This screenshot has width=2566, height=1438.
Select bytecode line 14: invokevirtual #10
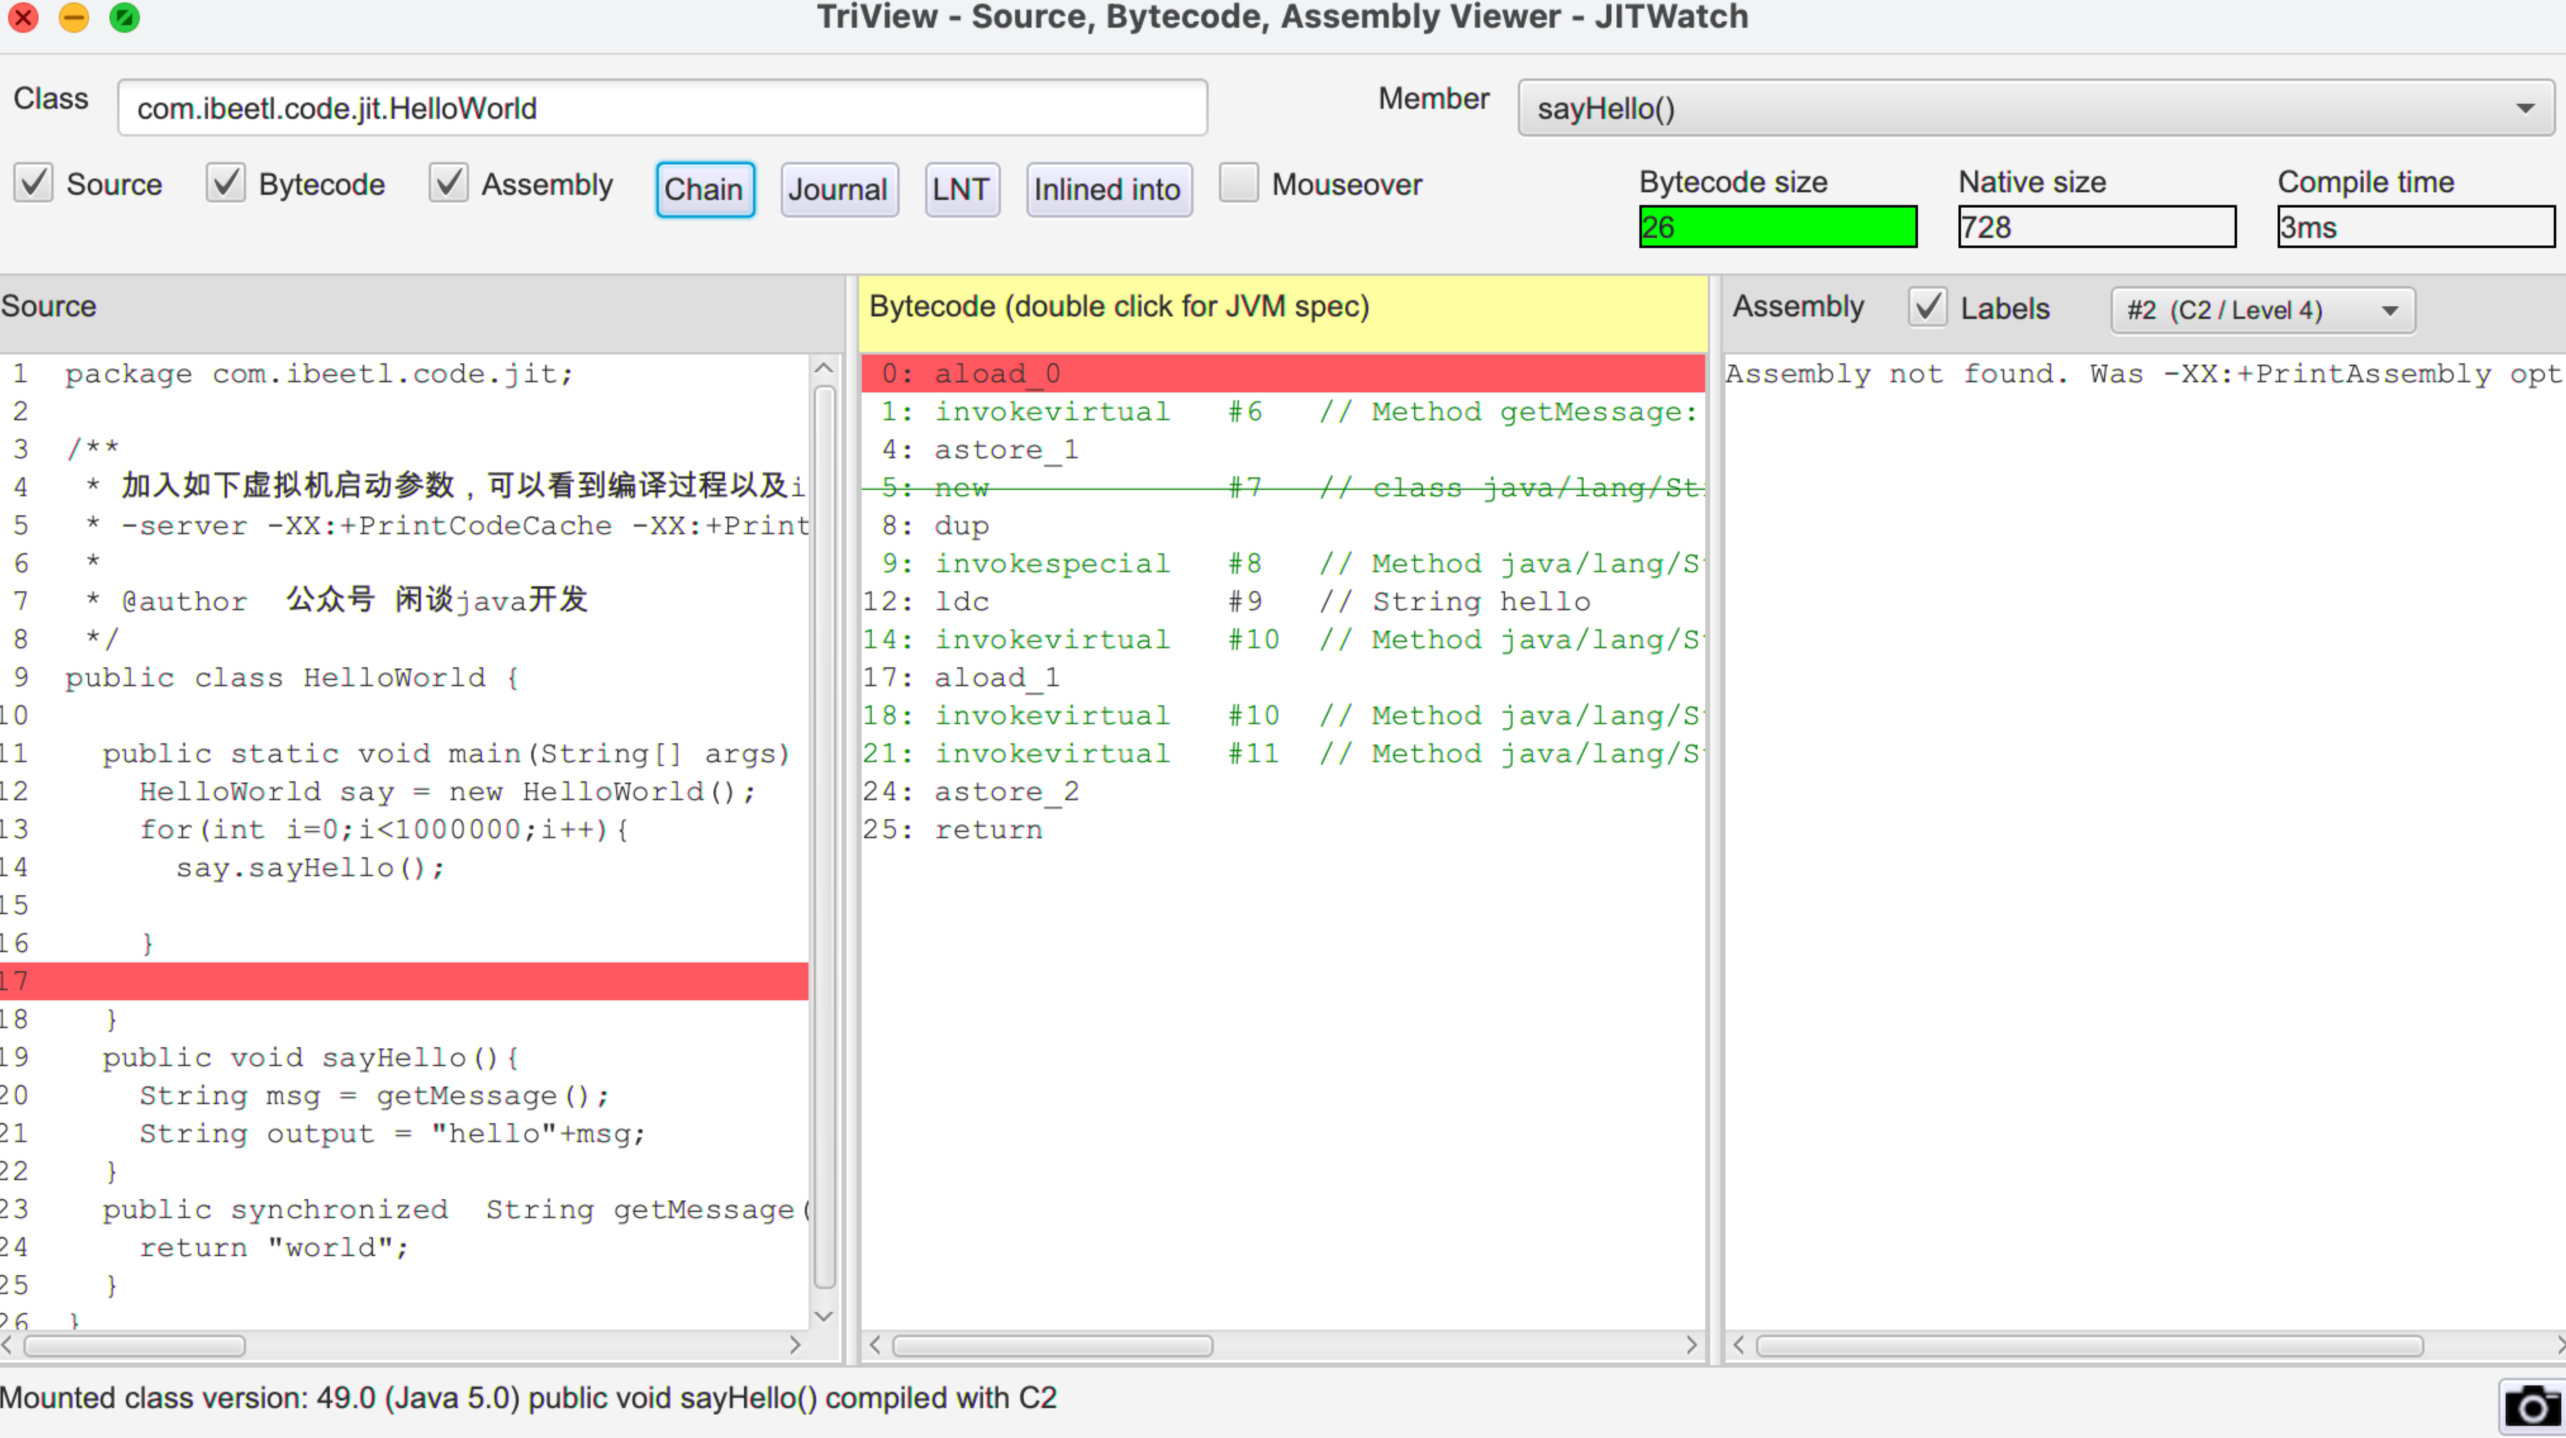click(1283, 639)
